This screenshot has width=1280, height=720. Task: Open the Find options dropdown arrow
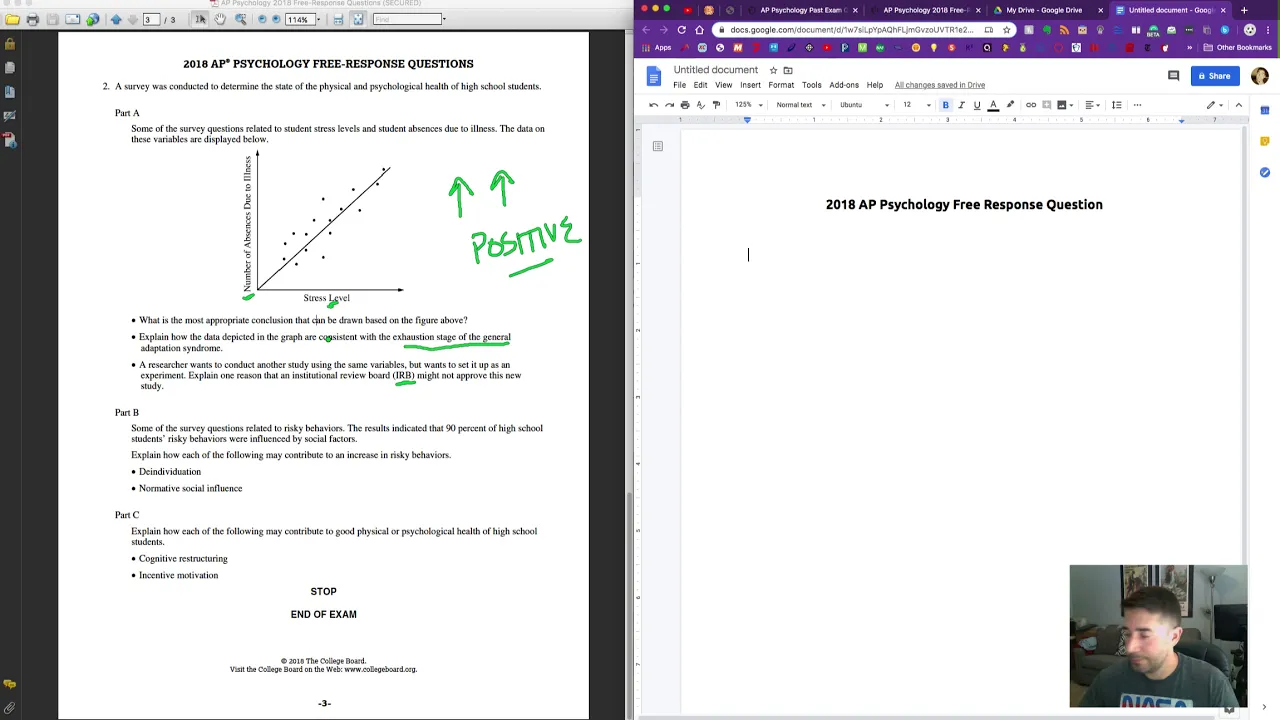click(444, 19)
